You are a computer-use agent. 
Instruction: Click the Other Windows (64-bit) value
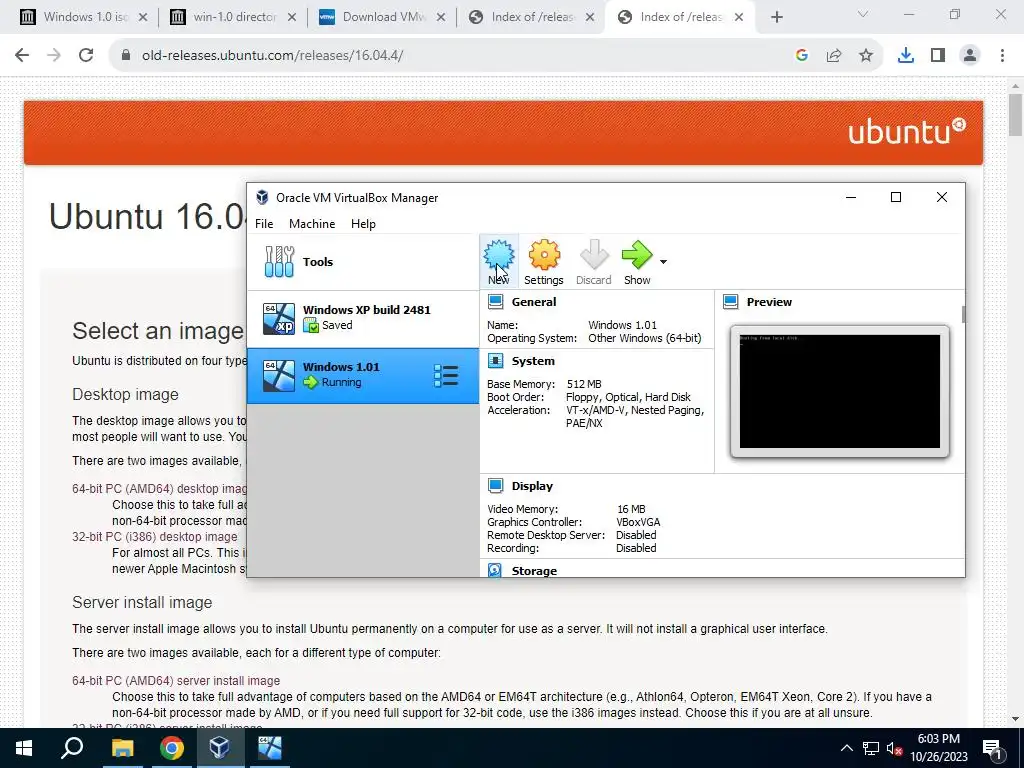pos(645,338)
